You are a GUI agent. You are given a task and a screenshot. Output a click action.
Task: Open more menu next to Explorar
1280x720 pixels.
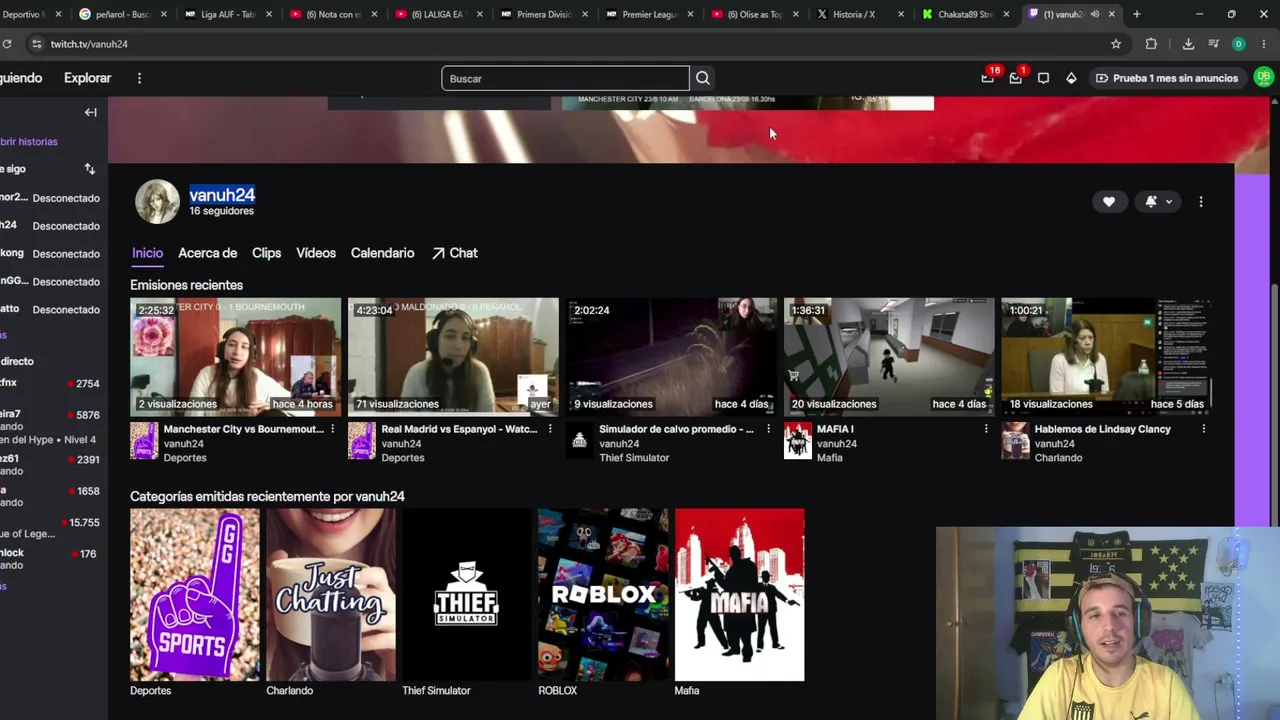[x=139, y=78]
